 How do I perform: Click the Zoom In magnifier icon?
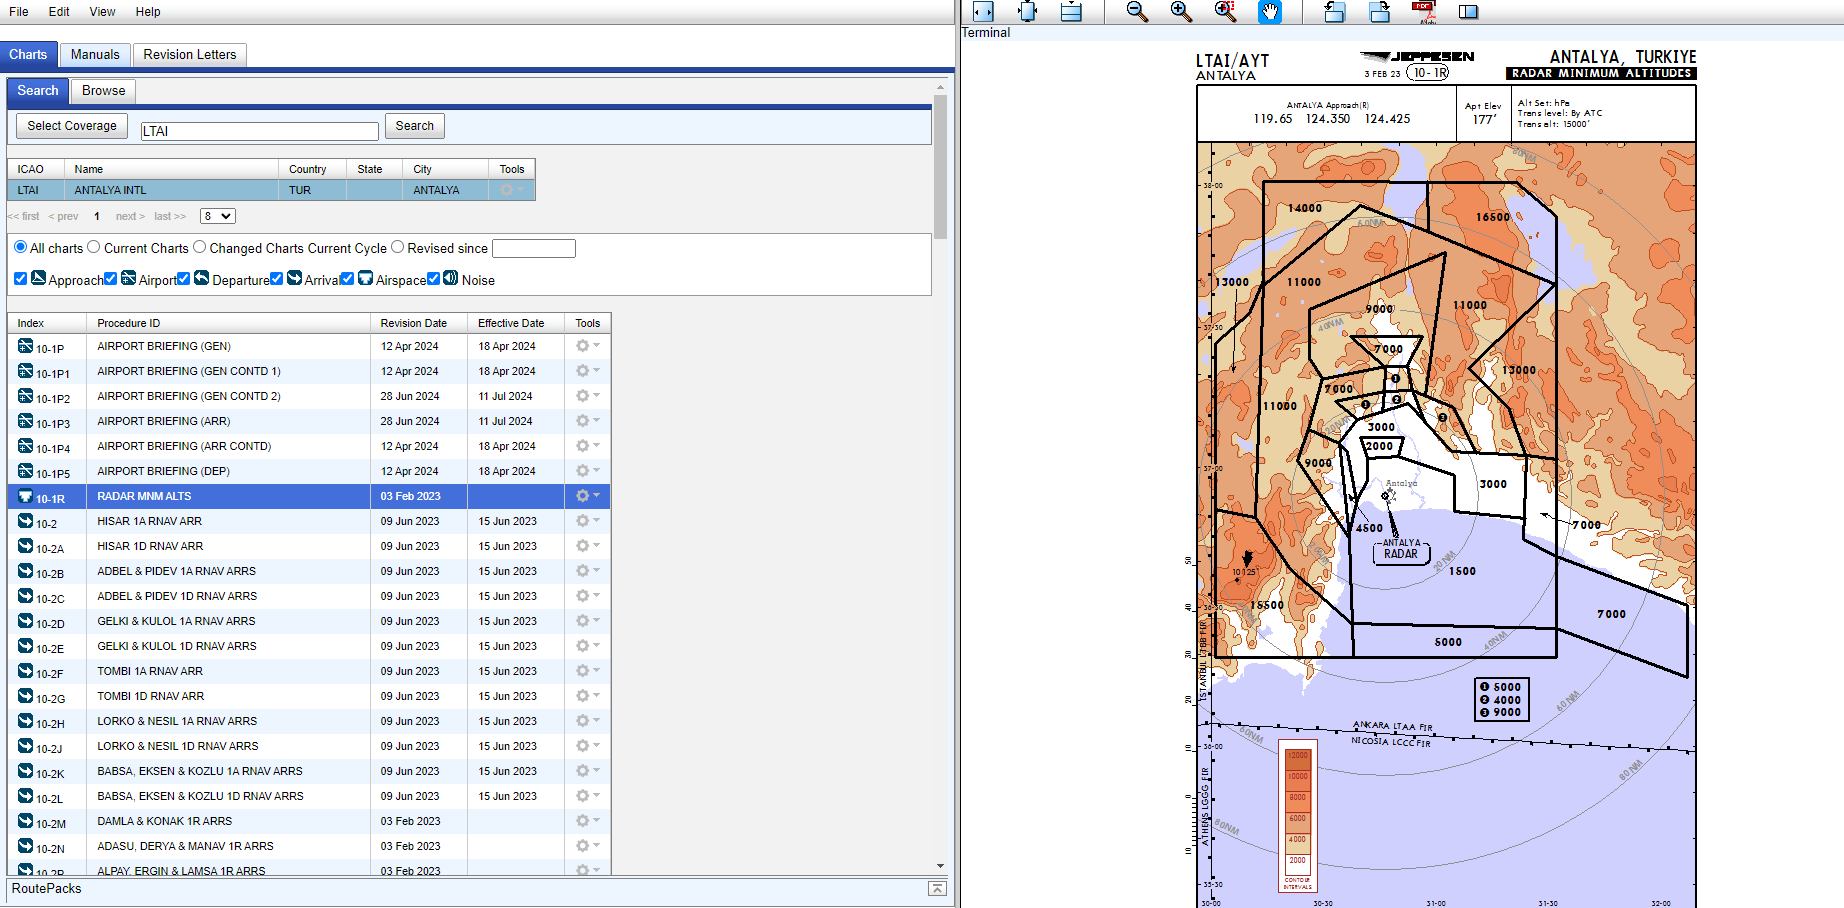(1180, 12)
